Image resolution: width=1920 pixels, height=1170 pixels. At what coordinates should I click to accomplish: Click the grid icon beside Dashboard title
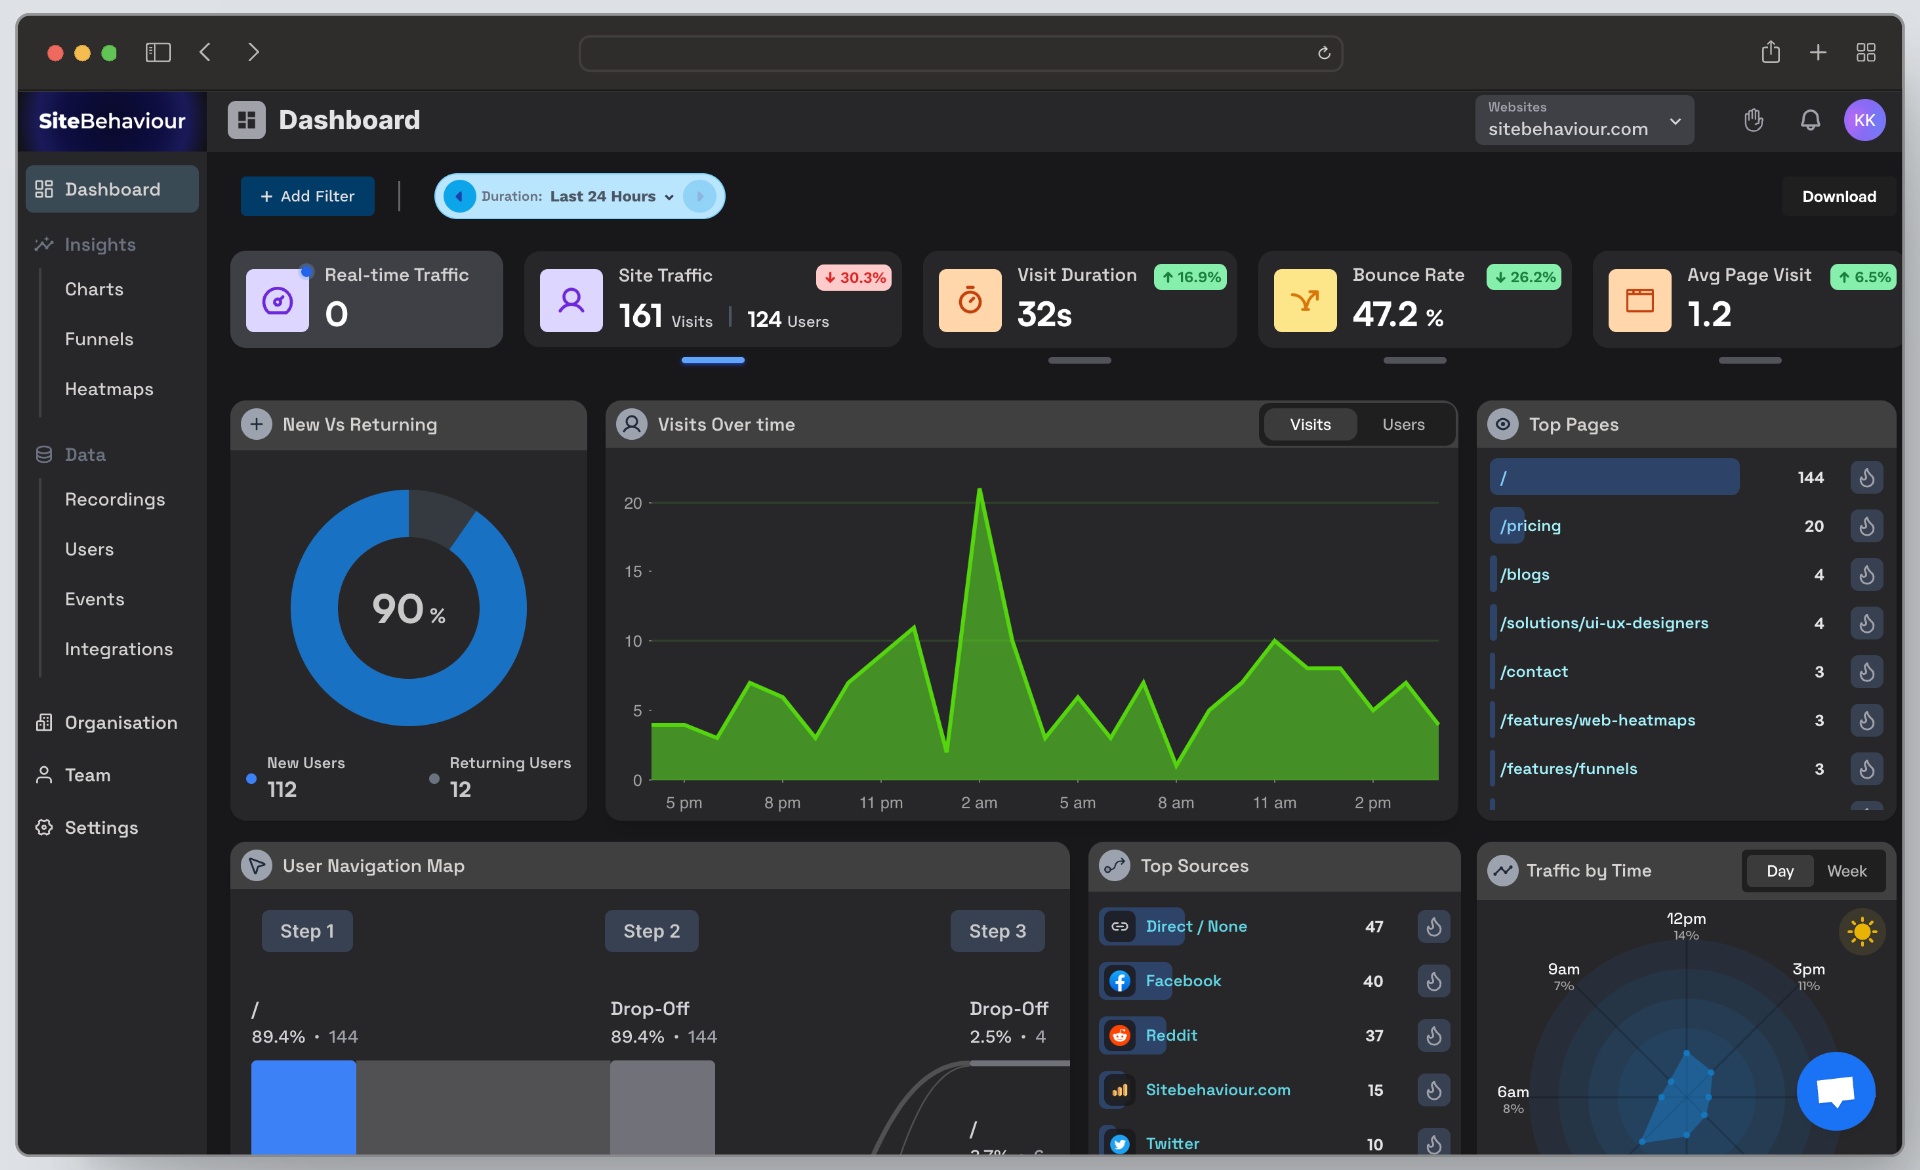click(x=246, y=120)
